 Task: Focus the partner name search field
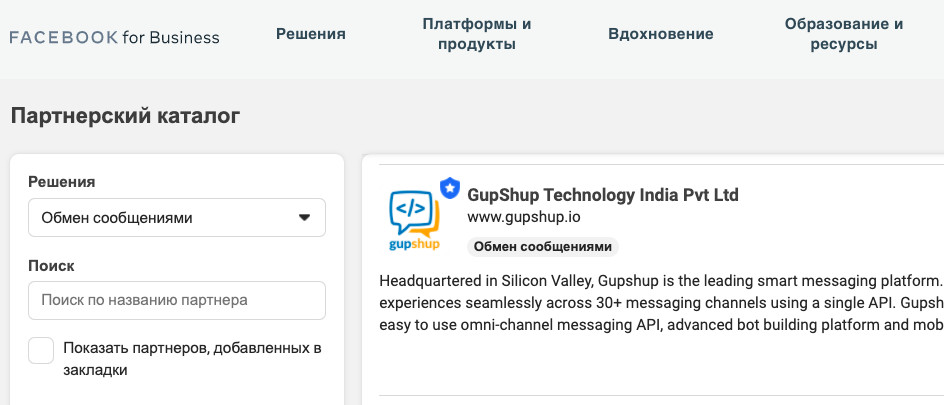177,300
